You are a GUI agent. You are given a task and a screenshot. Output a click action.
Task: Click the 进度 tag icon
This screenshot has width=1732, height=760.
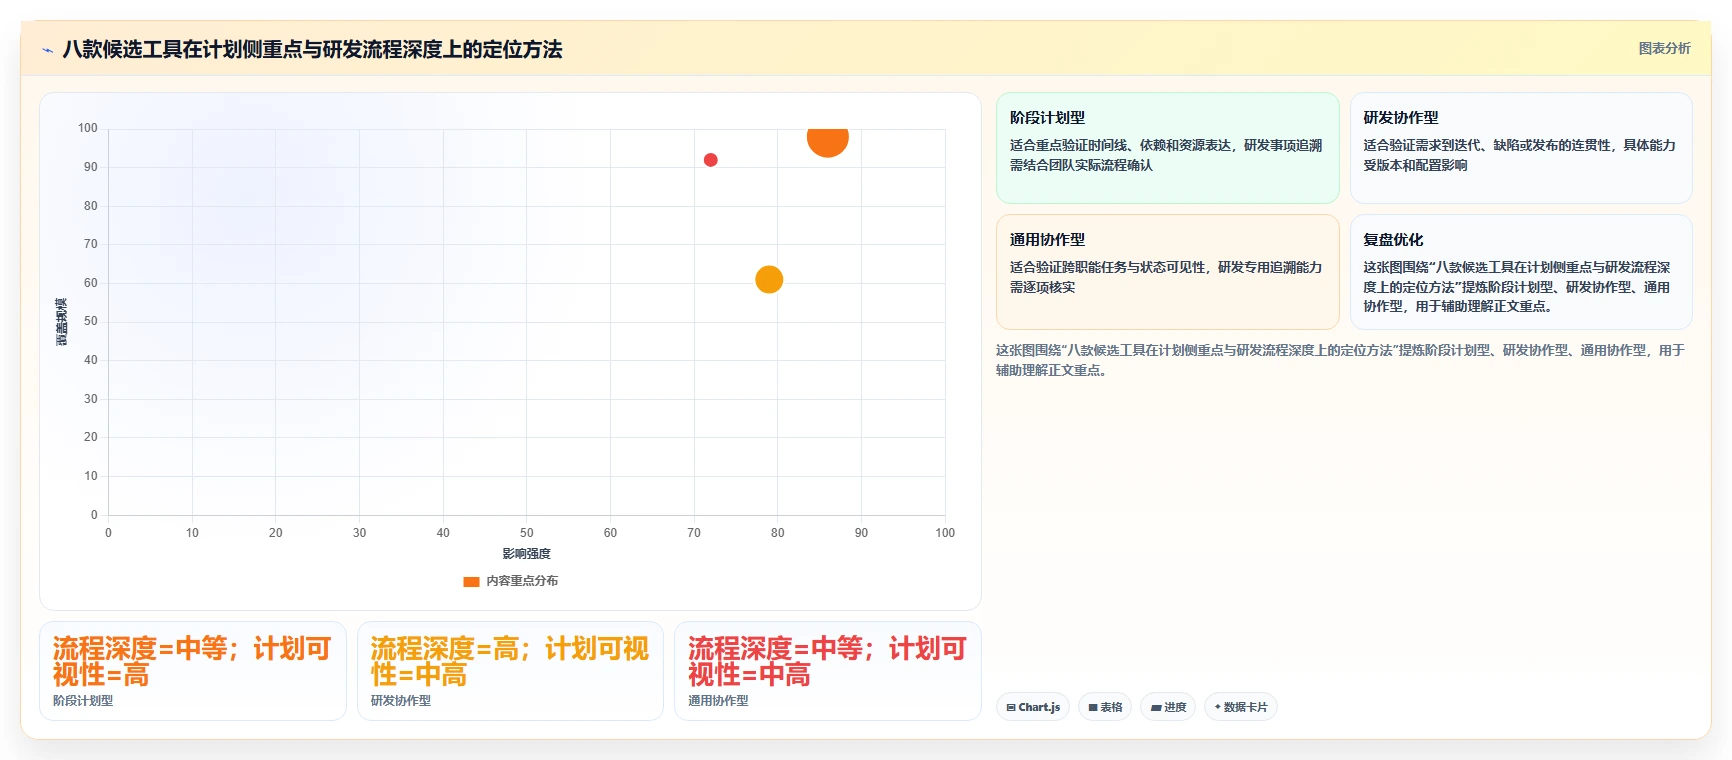pyautogui.click(x=1156, y=707)
